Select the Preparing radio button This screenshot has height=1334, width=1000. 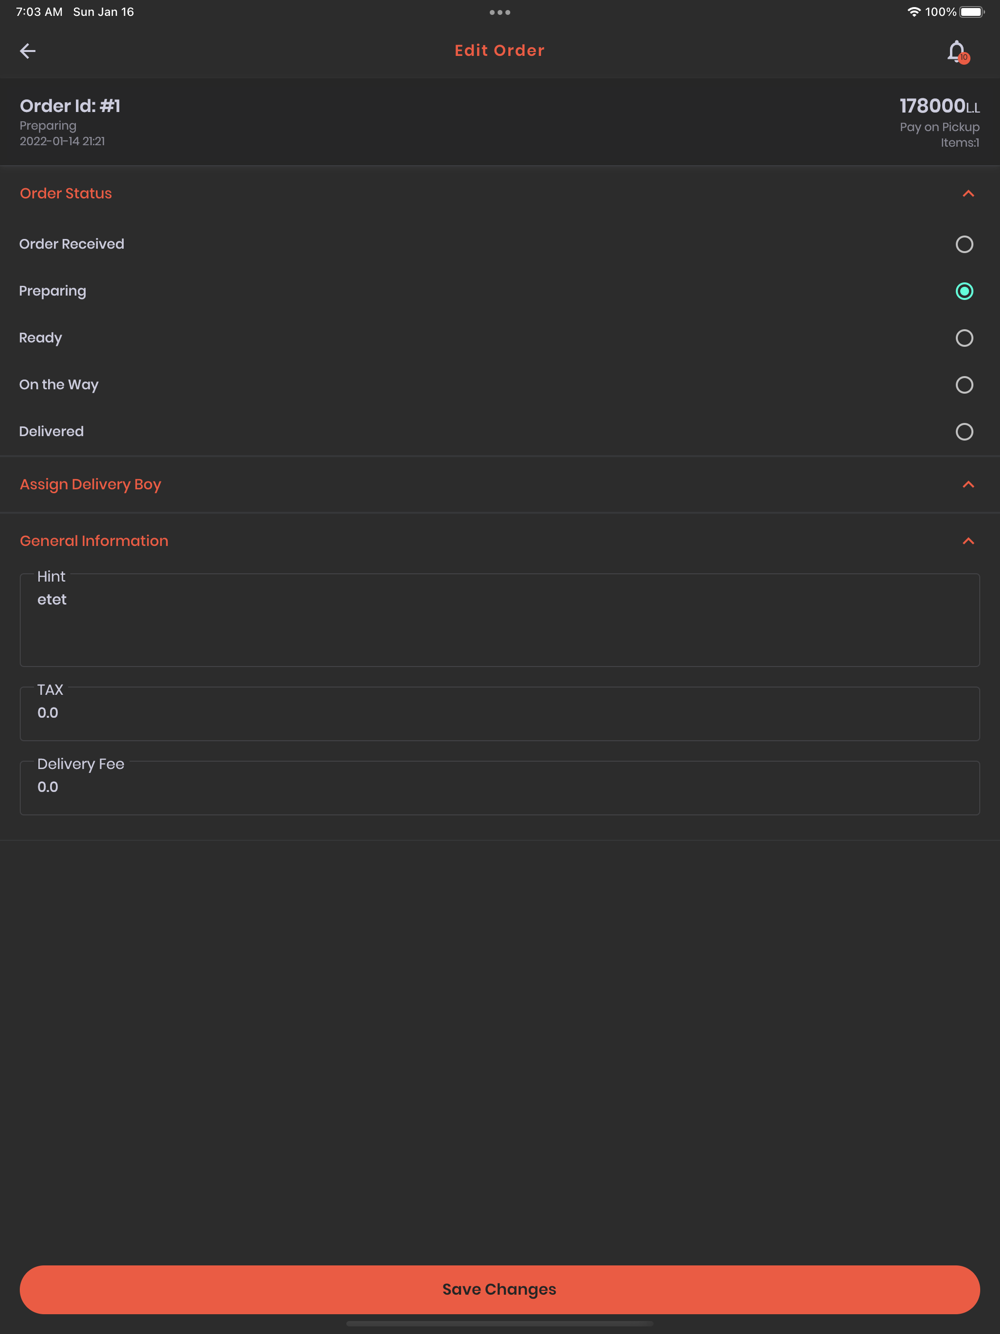964,291
